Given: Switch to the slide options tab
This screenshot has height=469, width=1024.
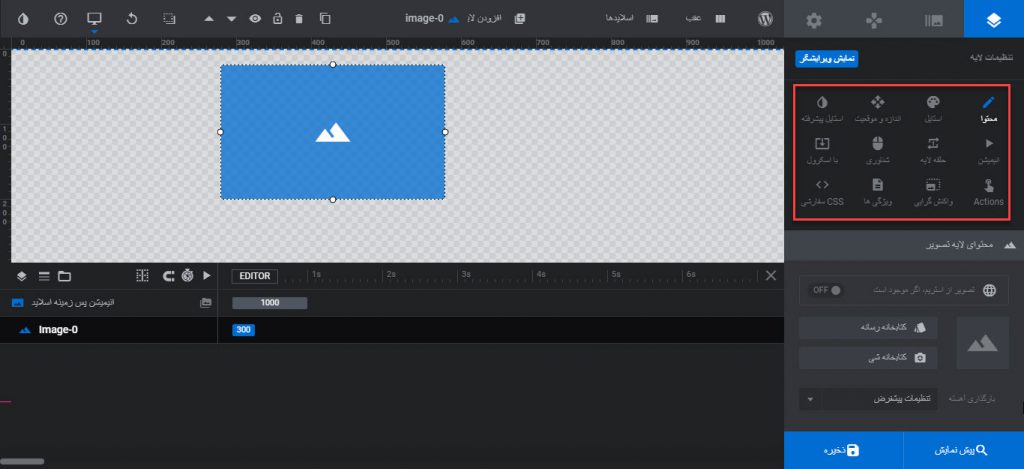Looking at the screenshot, I should [934, 20].
